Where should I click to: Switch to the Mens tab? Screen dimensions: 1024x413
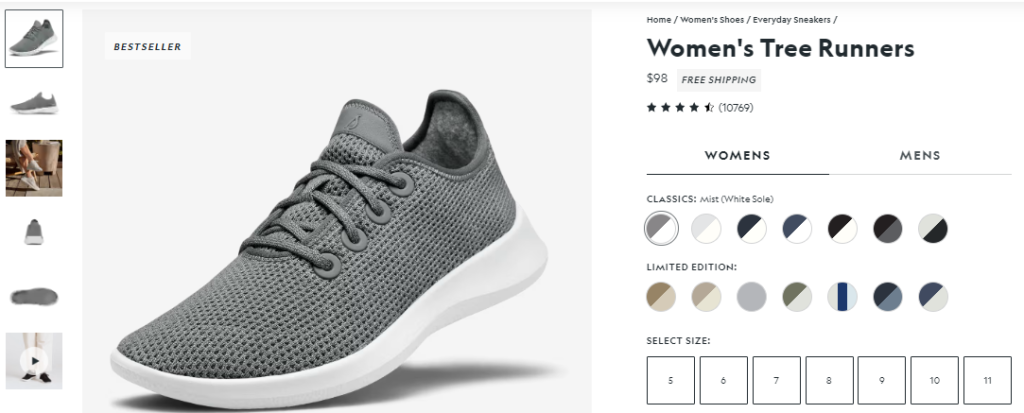point(920,156)
